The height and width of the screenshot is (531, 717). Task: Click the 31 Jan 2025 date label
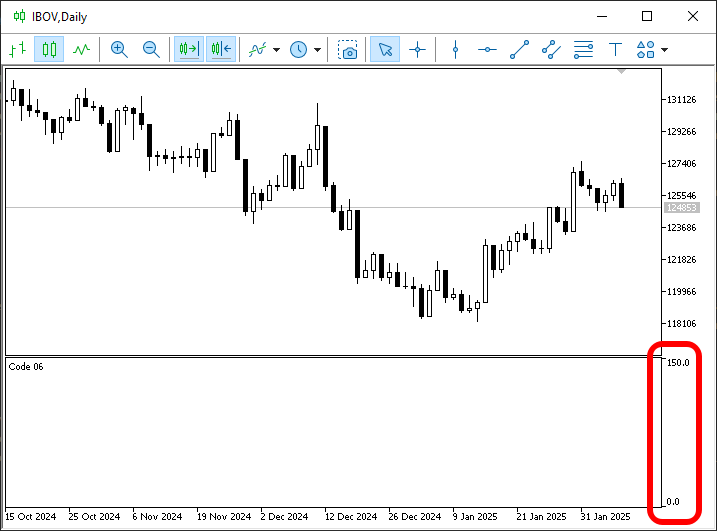coord(605,516)
